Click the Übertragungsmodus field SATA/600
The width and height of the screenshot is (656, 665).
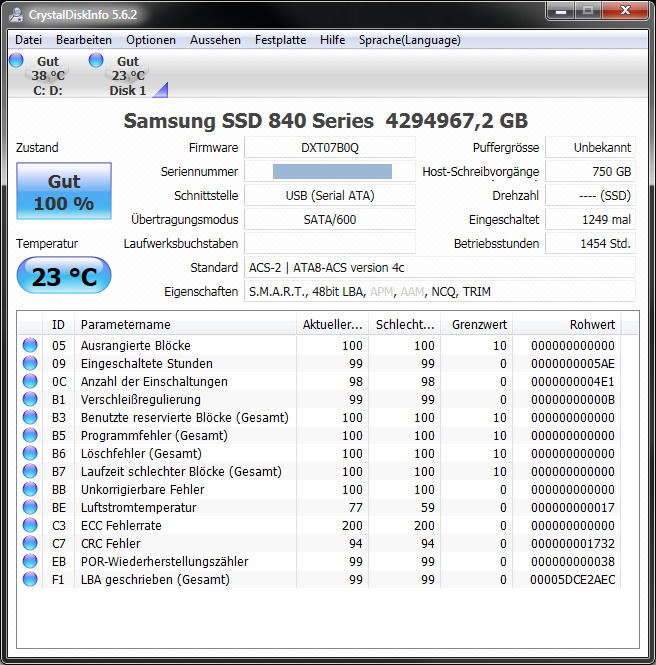point(330,220)
